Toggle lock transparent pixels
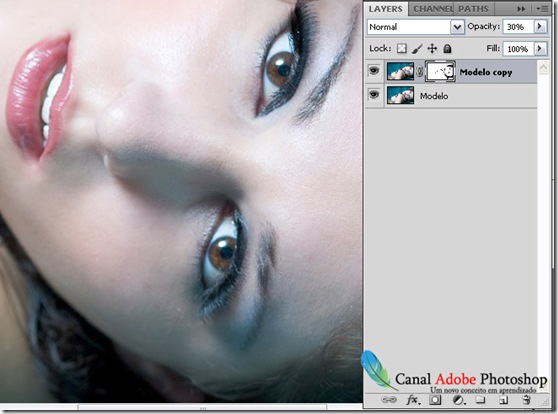Image resolution: width=558 pixels, height=414 pixels. coord(401,48)
